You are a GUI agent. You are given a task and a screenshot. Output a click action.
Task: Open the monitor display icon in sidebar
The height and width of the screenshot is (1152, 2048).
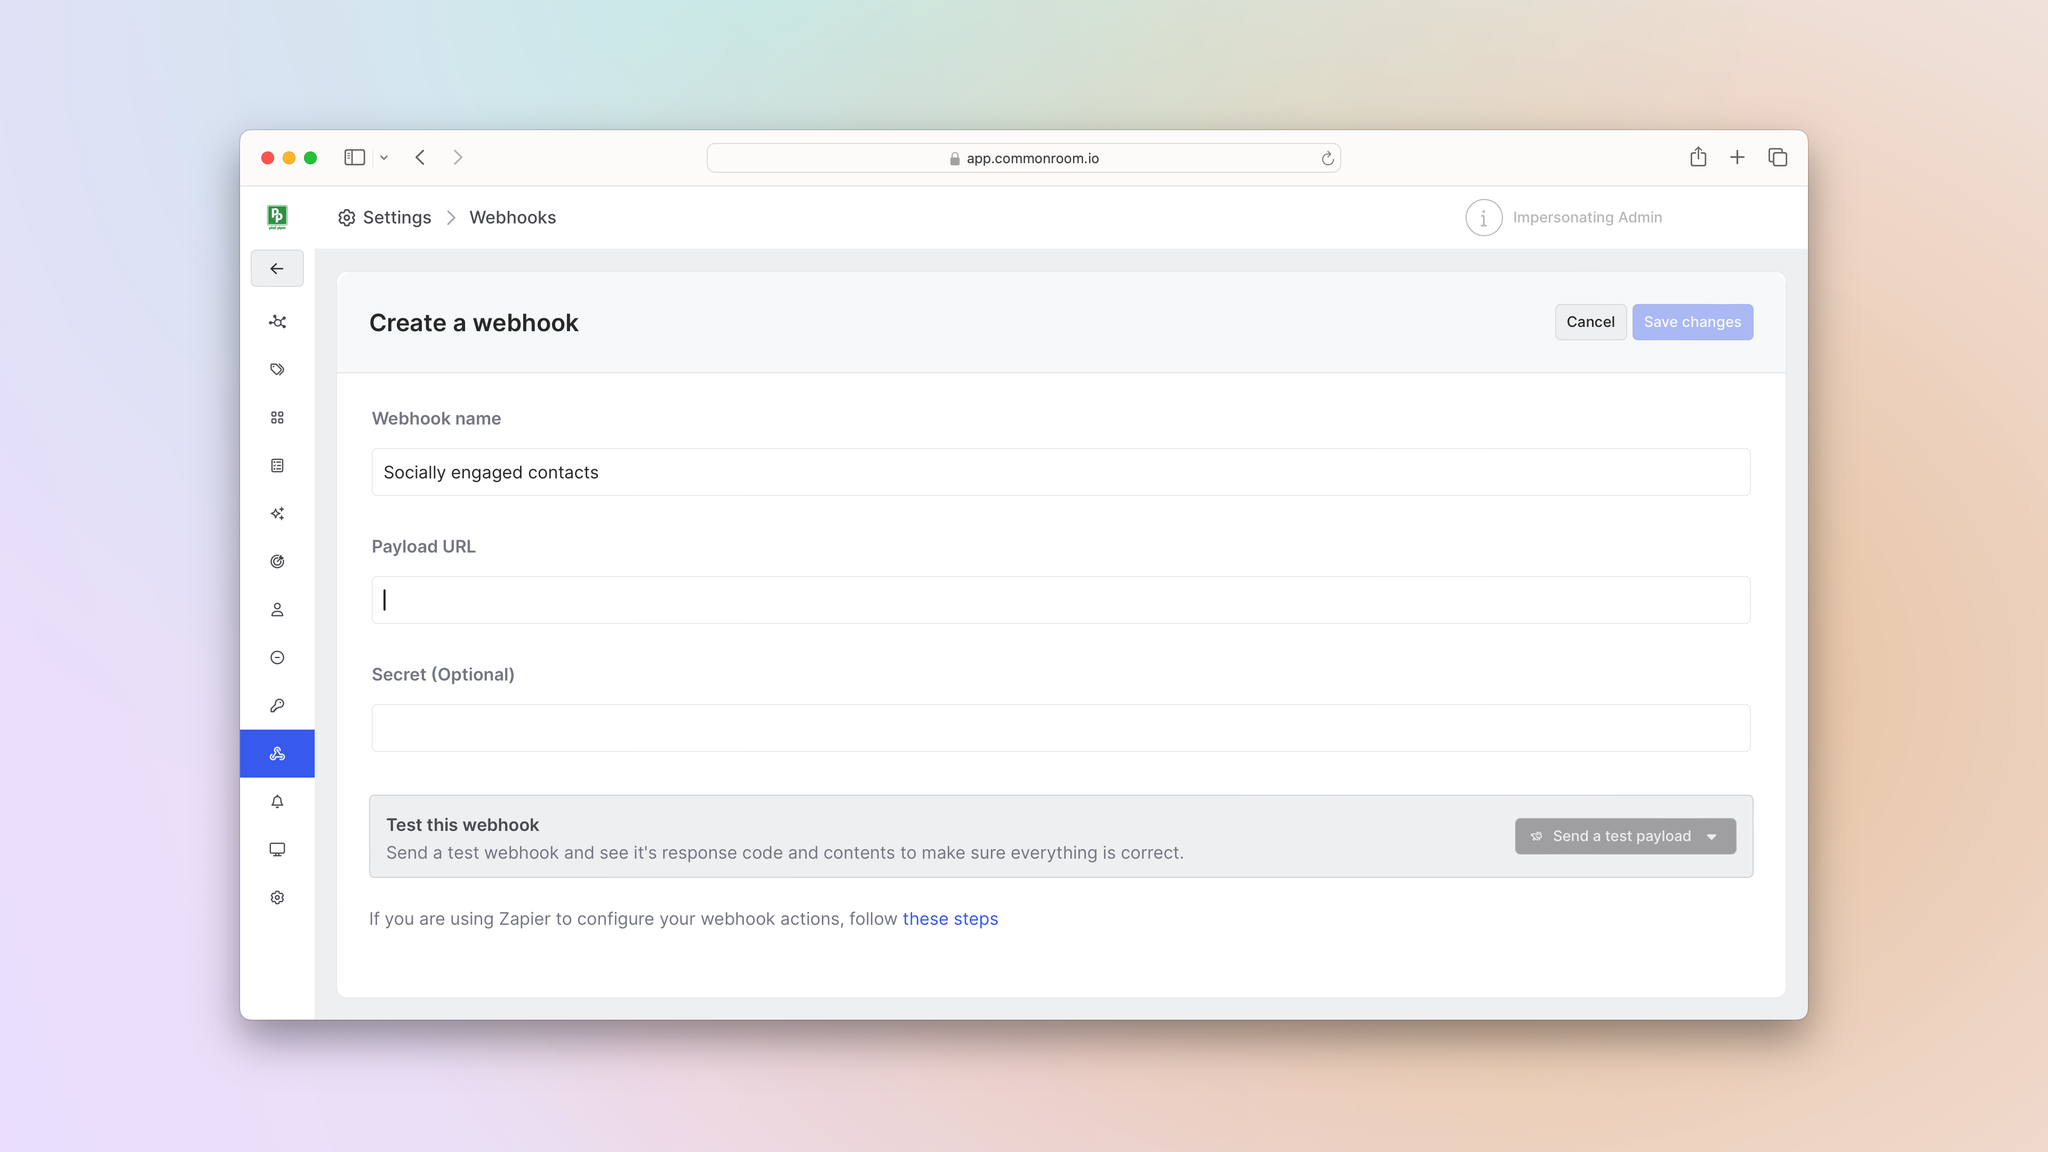click(277, 850)
